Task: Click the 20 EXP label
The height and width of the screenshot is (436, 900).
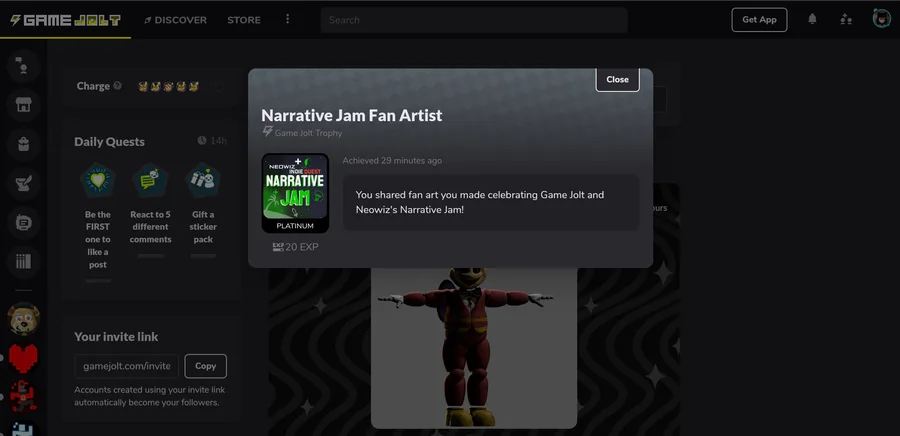Action: (295, 247)
